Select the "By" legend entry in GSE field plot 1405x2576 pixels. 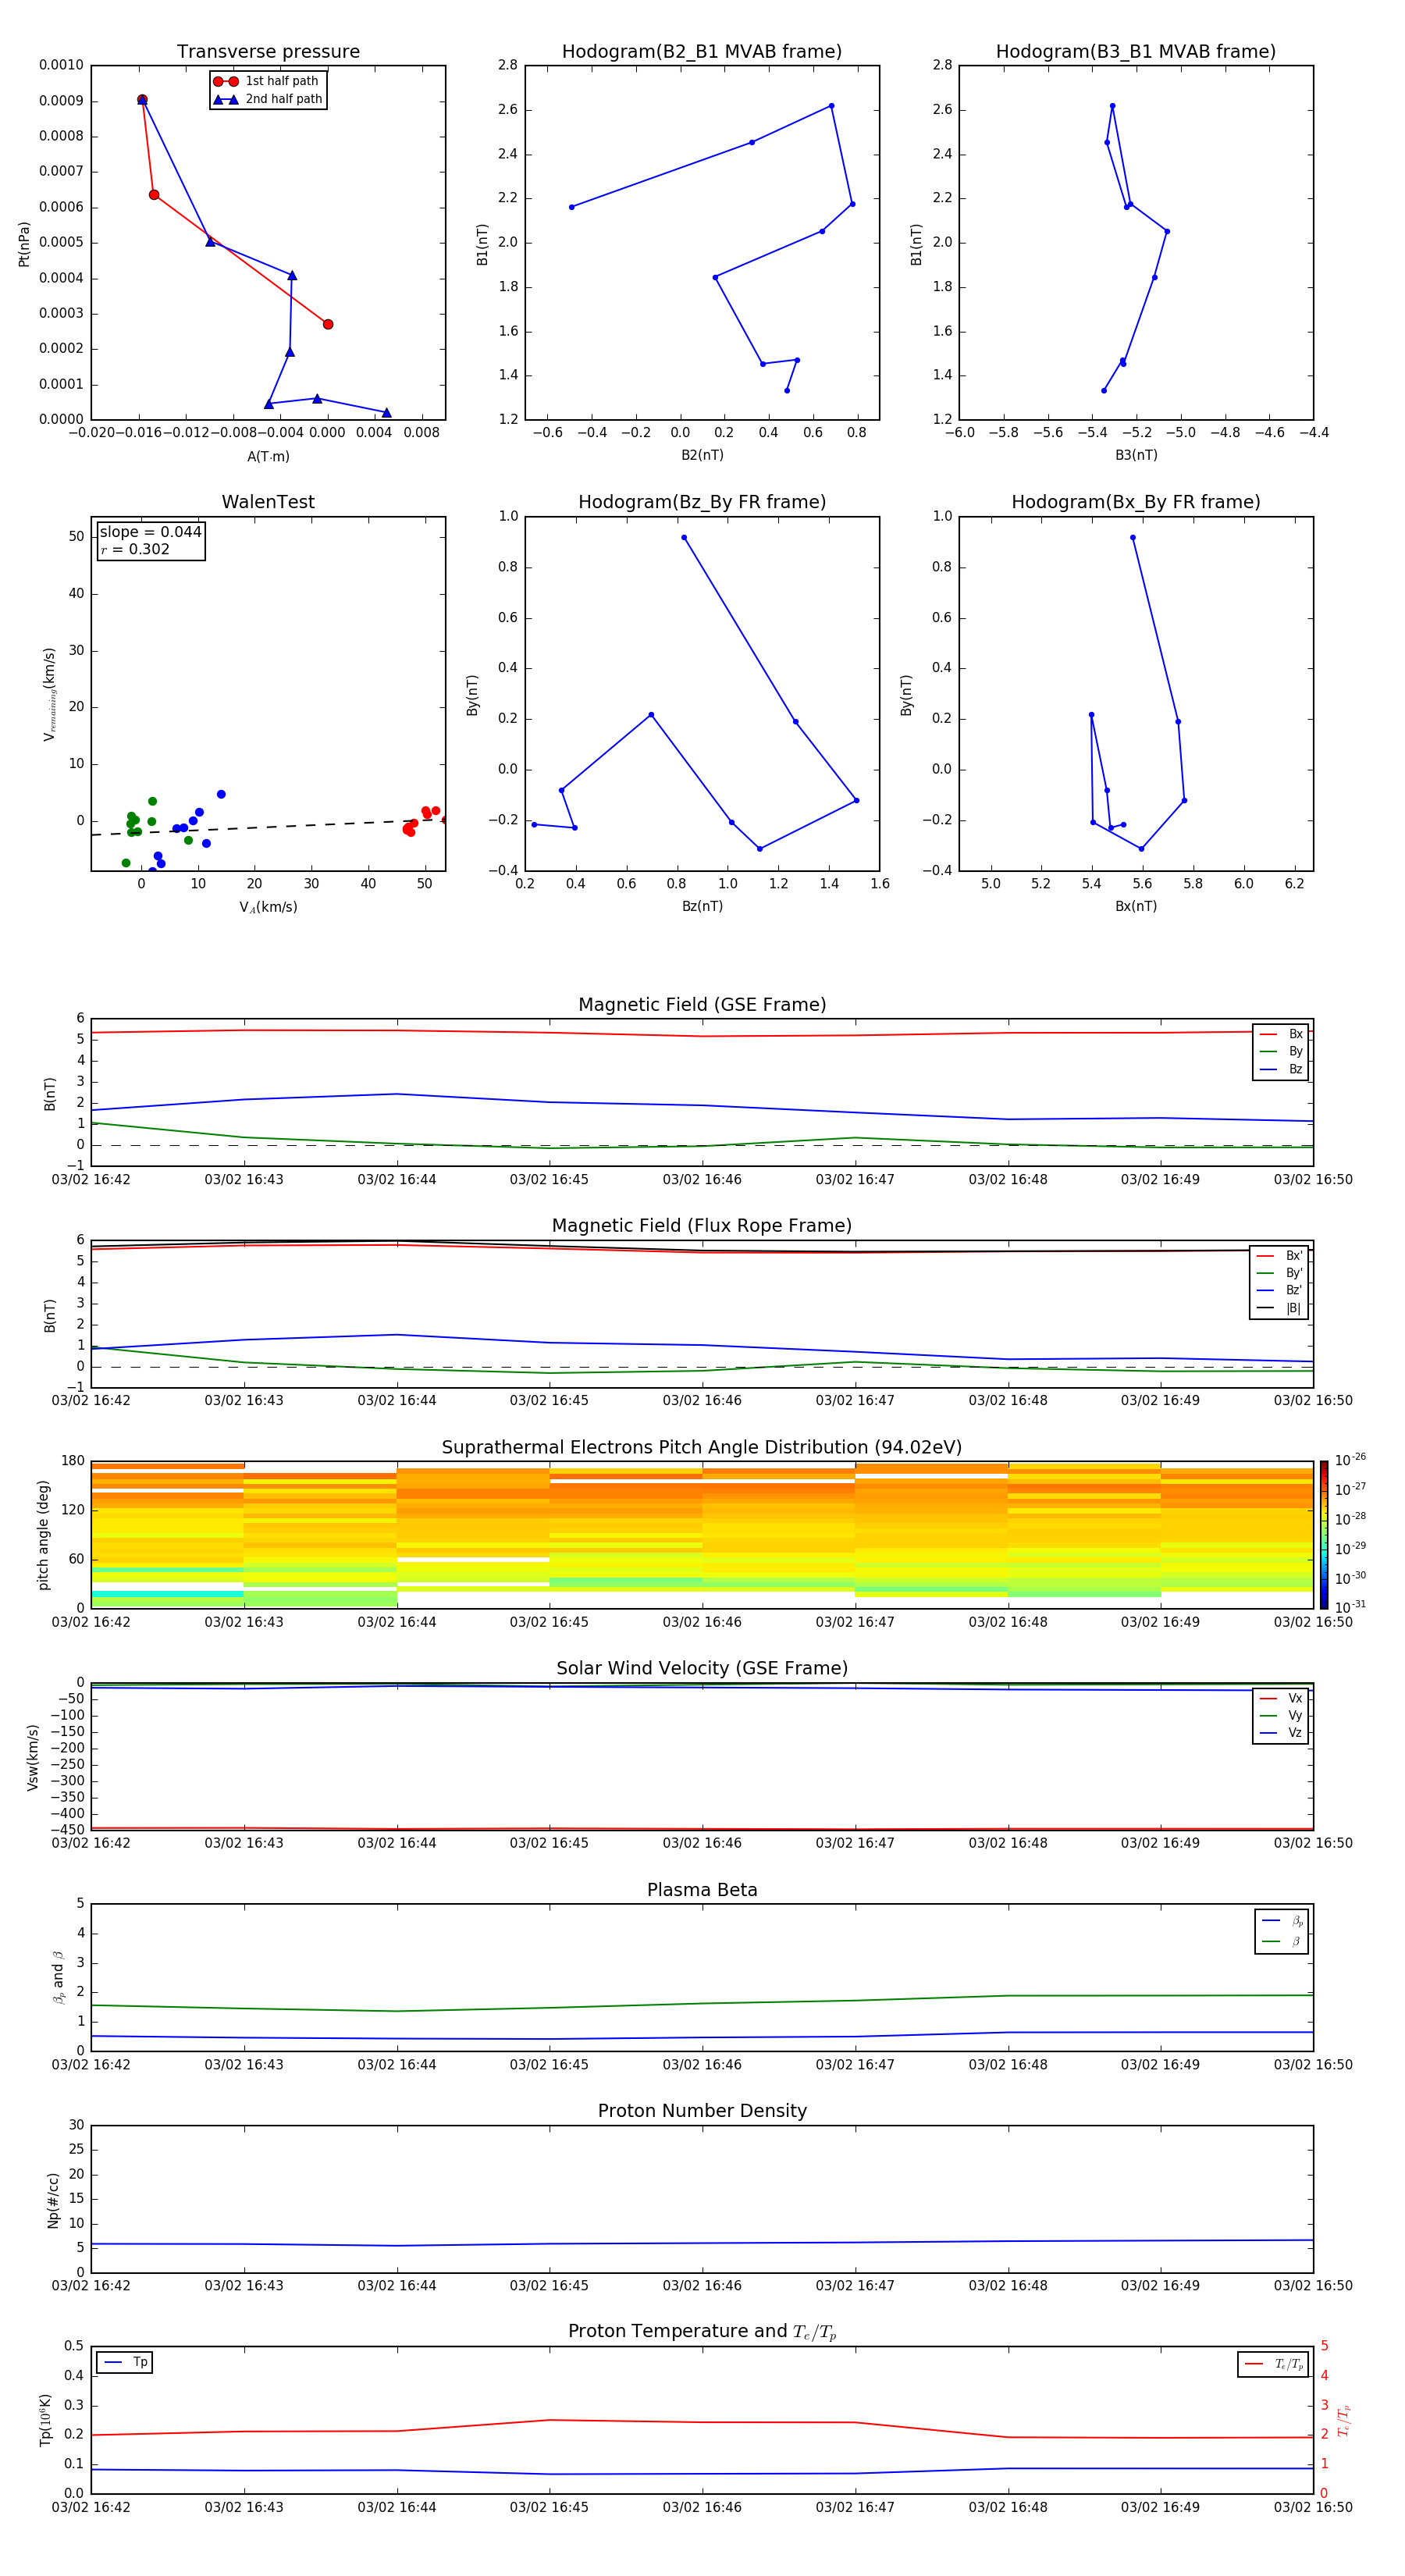click(1281, 1051)
